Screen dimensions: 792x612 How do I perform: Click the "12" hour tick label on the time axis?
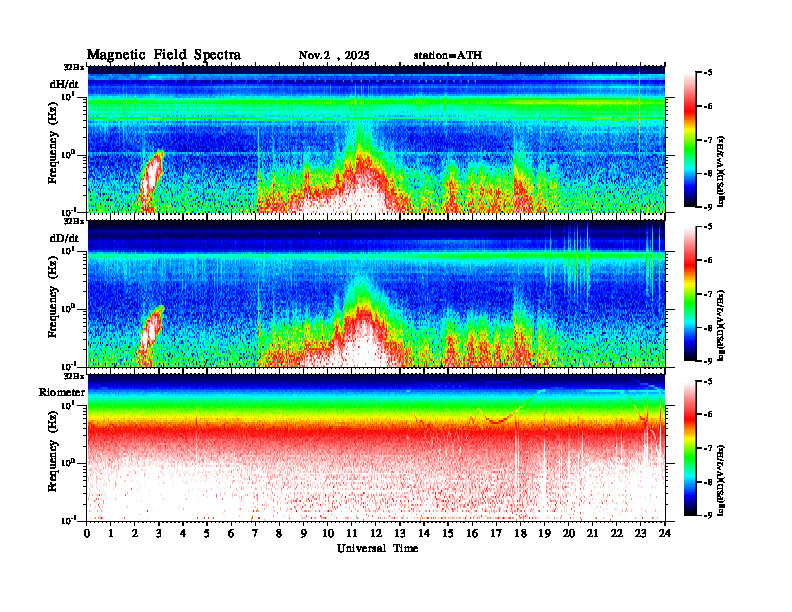tap(376, 533)
